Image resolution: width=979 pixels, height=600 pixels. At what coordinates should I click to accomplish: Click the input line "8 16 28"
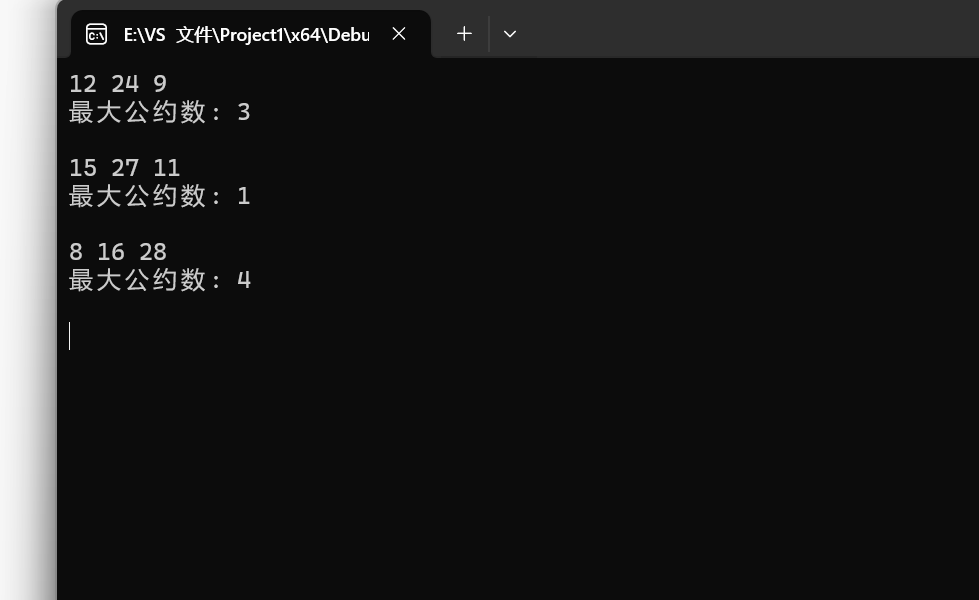118,252
